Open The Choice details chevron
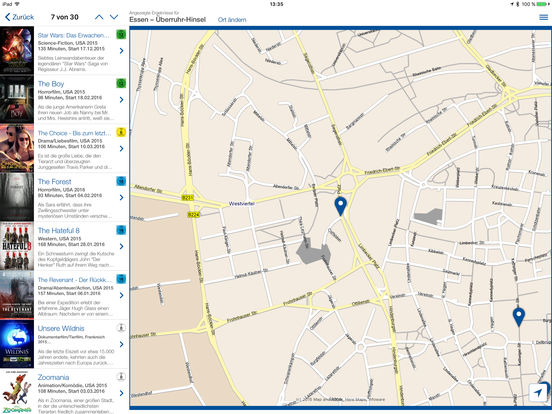 (121, 149)
